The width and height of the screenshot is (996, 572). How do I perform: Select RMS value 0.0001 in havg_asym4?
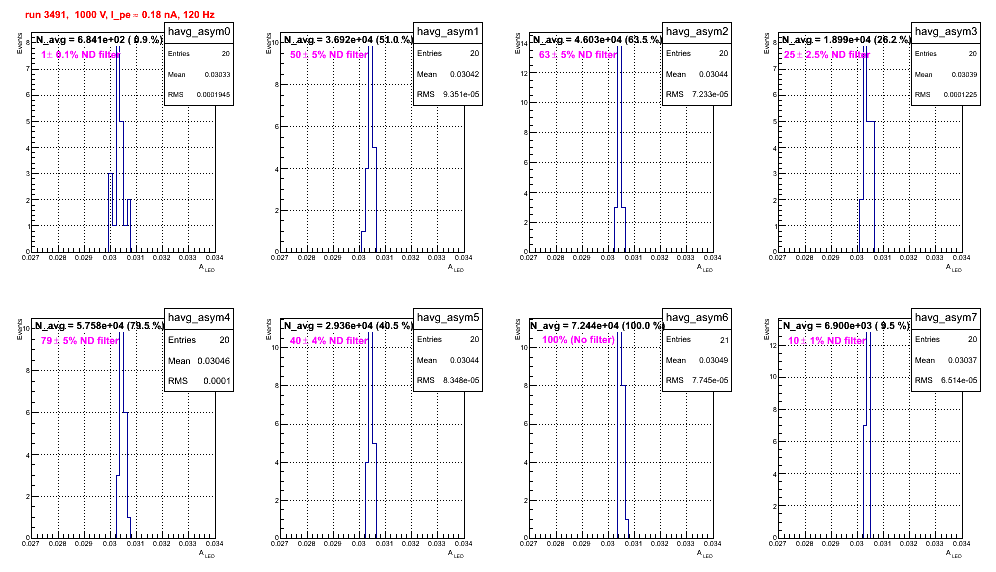[x=217, y=381]
